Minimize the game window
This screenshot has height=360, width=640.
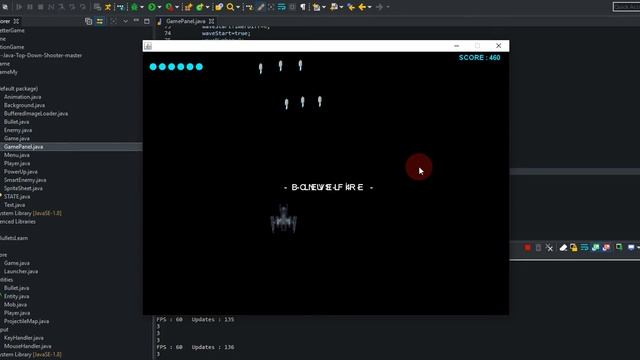(456, 46)
